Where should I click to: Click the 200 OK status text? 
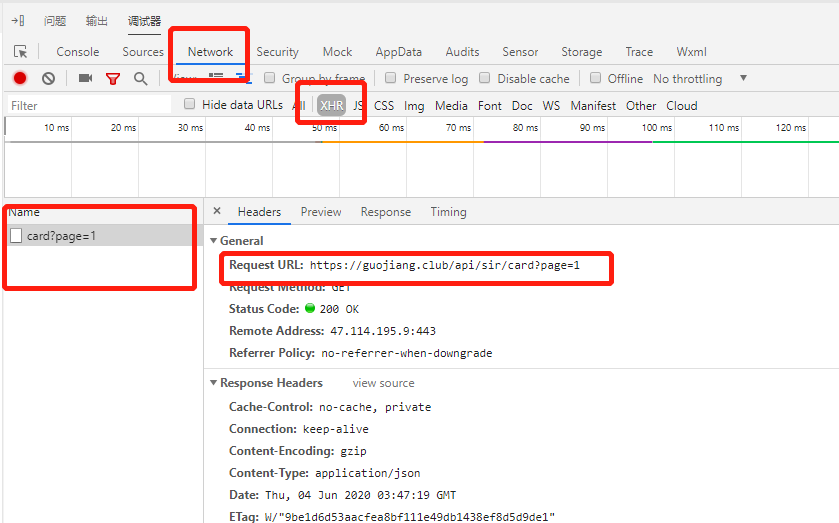coord(339,309)
